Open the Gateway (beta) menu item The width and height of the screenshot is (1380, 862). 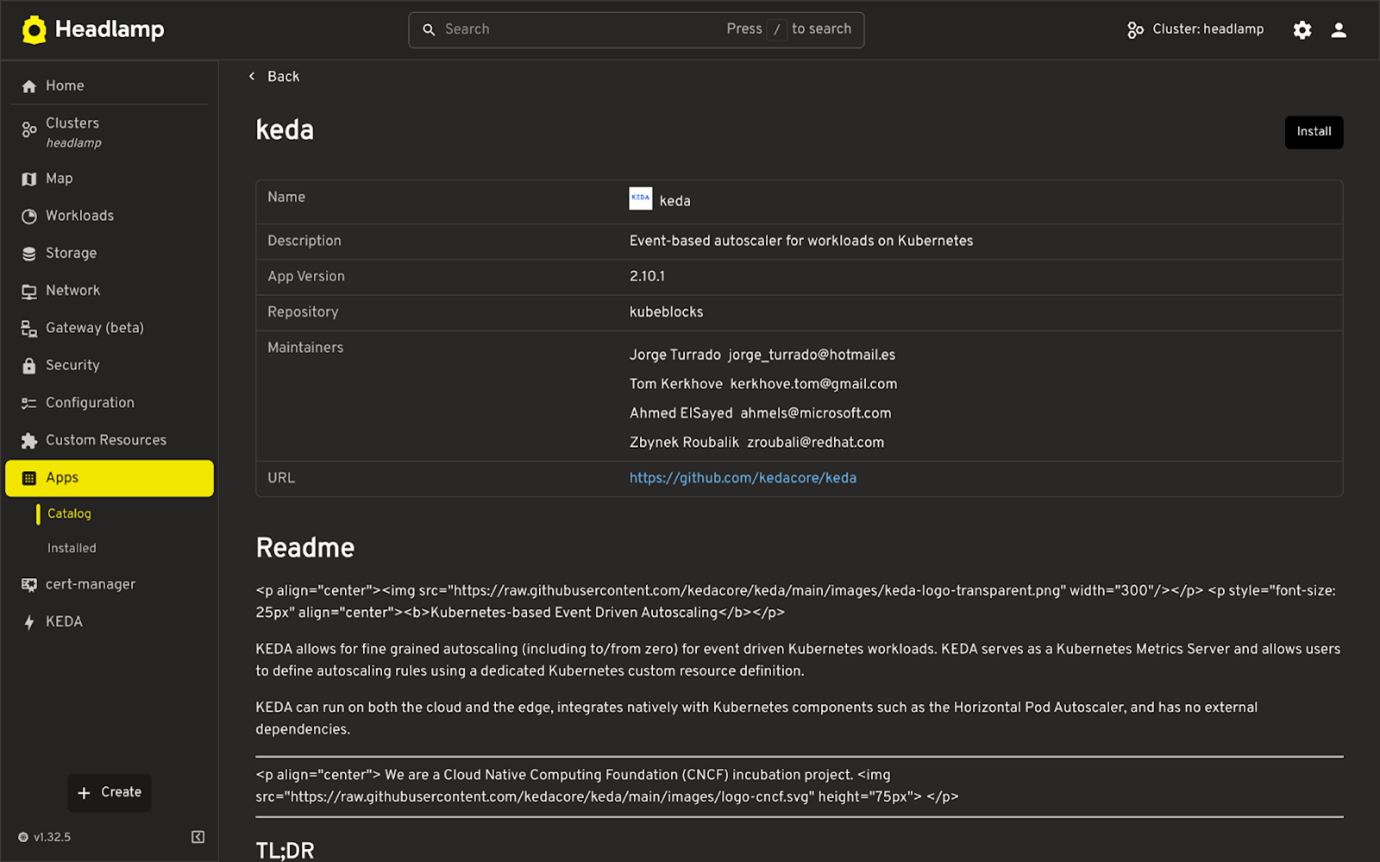[95, 328]
